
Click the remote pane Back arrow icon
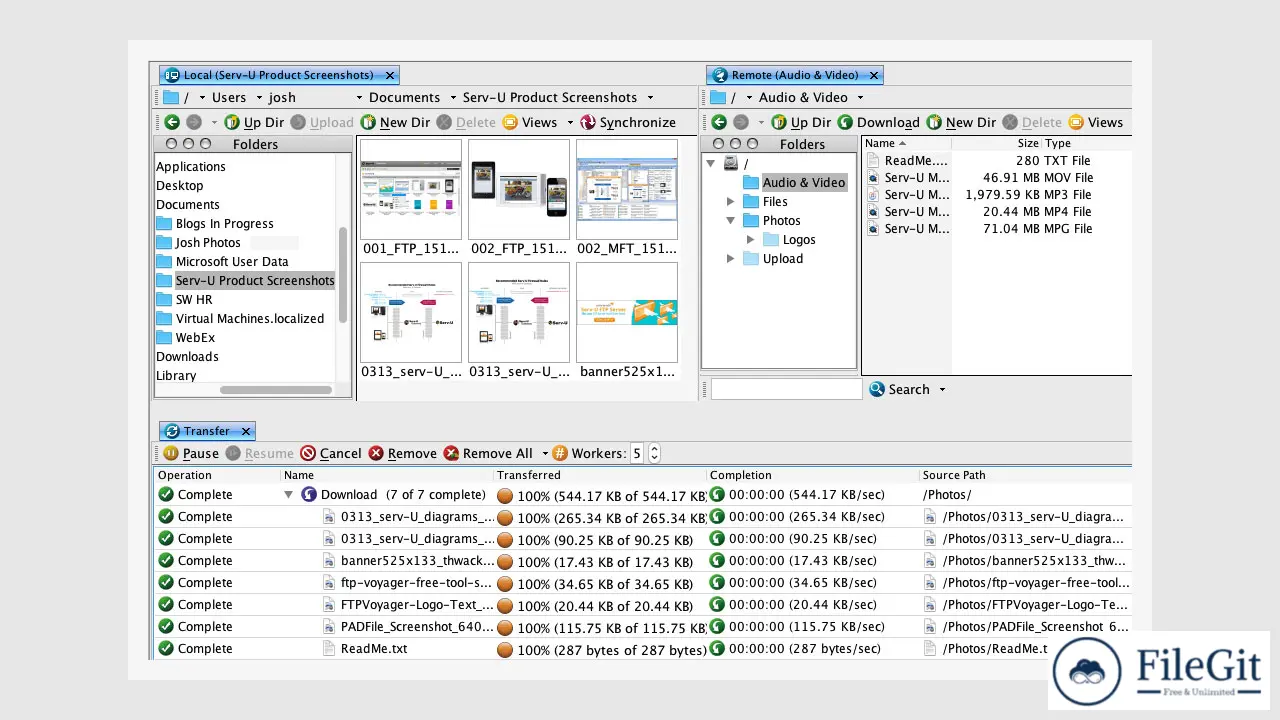(x=718, y=122)
